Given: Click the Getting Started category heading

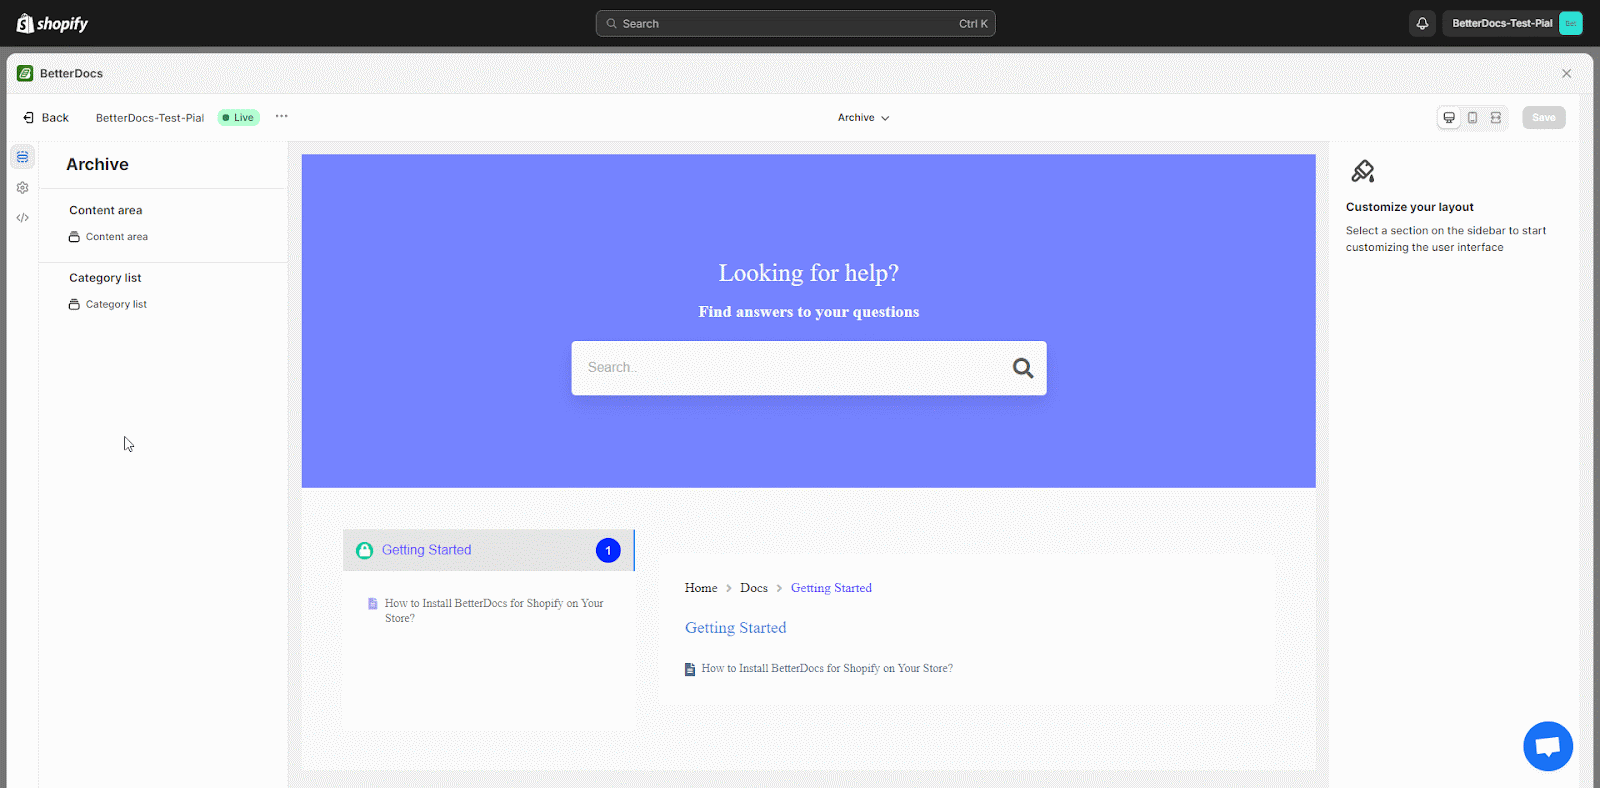Looking at the screenshot, I should point(736,628).
